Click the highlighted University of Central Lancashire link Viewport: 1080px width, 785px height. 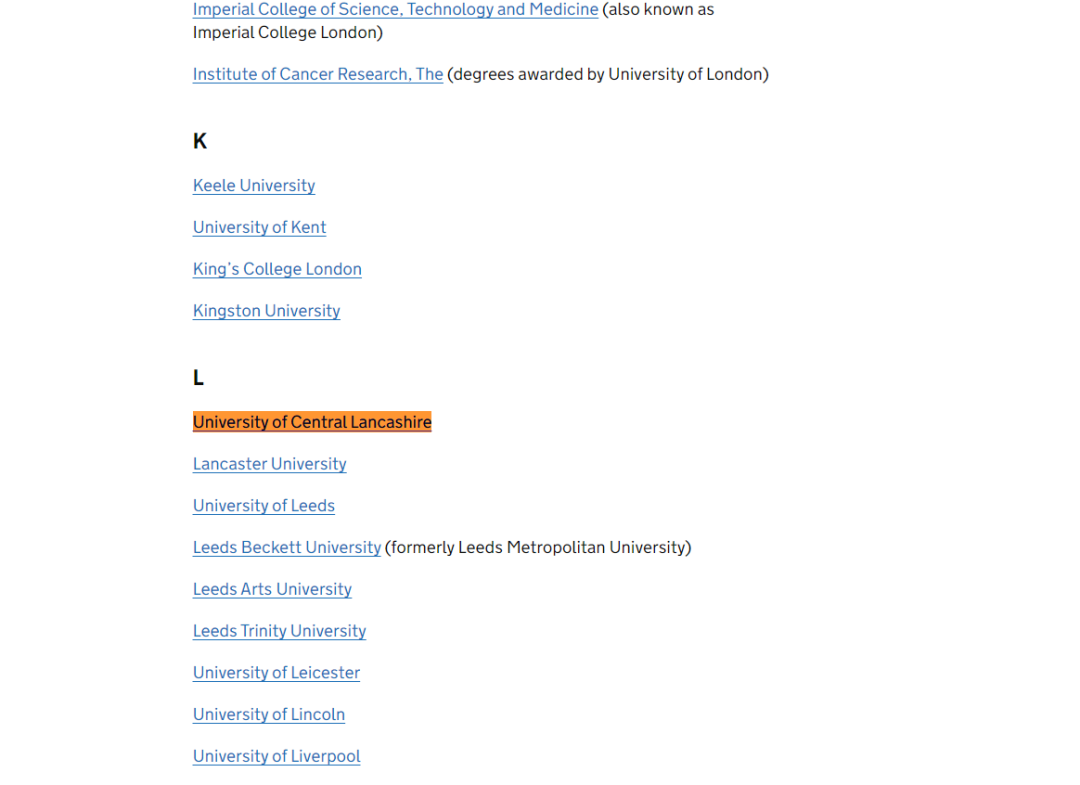(312, 422)
